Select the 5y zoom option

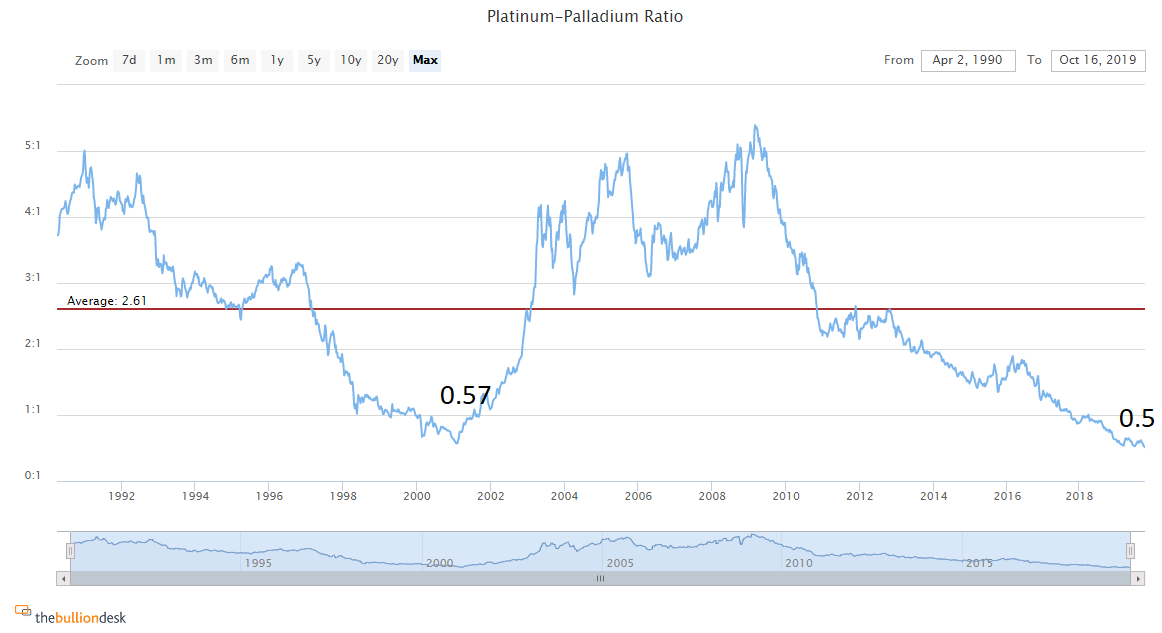point(314,60)
